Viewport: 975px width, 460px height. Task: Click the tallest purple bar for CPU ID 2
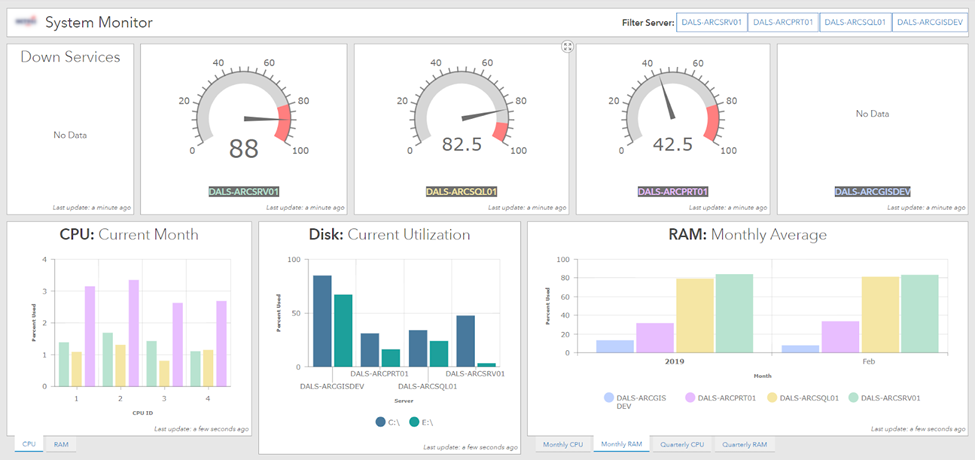(134, 333)
